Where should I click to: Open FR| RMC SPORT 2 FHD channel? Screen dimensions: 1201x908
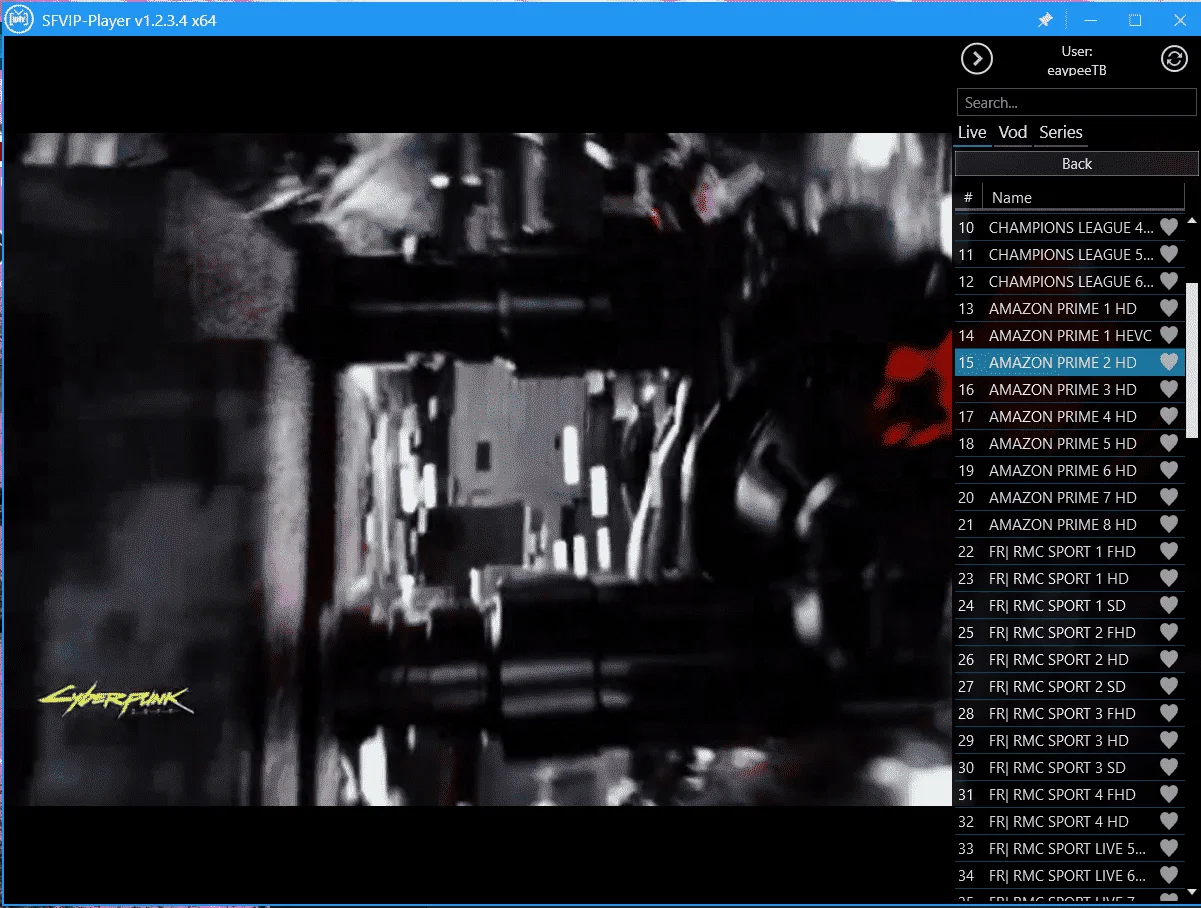point(1070,632)
